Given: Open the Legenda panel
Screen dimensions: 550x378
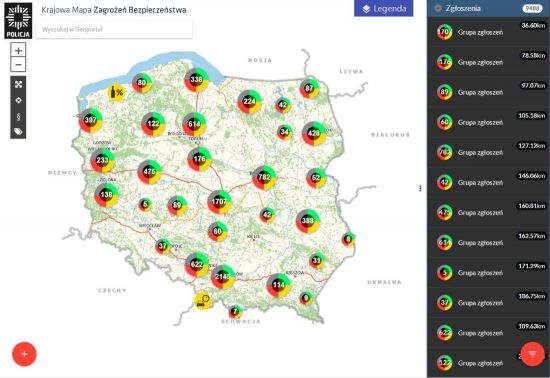Looking at the screenshot, I should [x=384, y=8].
